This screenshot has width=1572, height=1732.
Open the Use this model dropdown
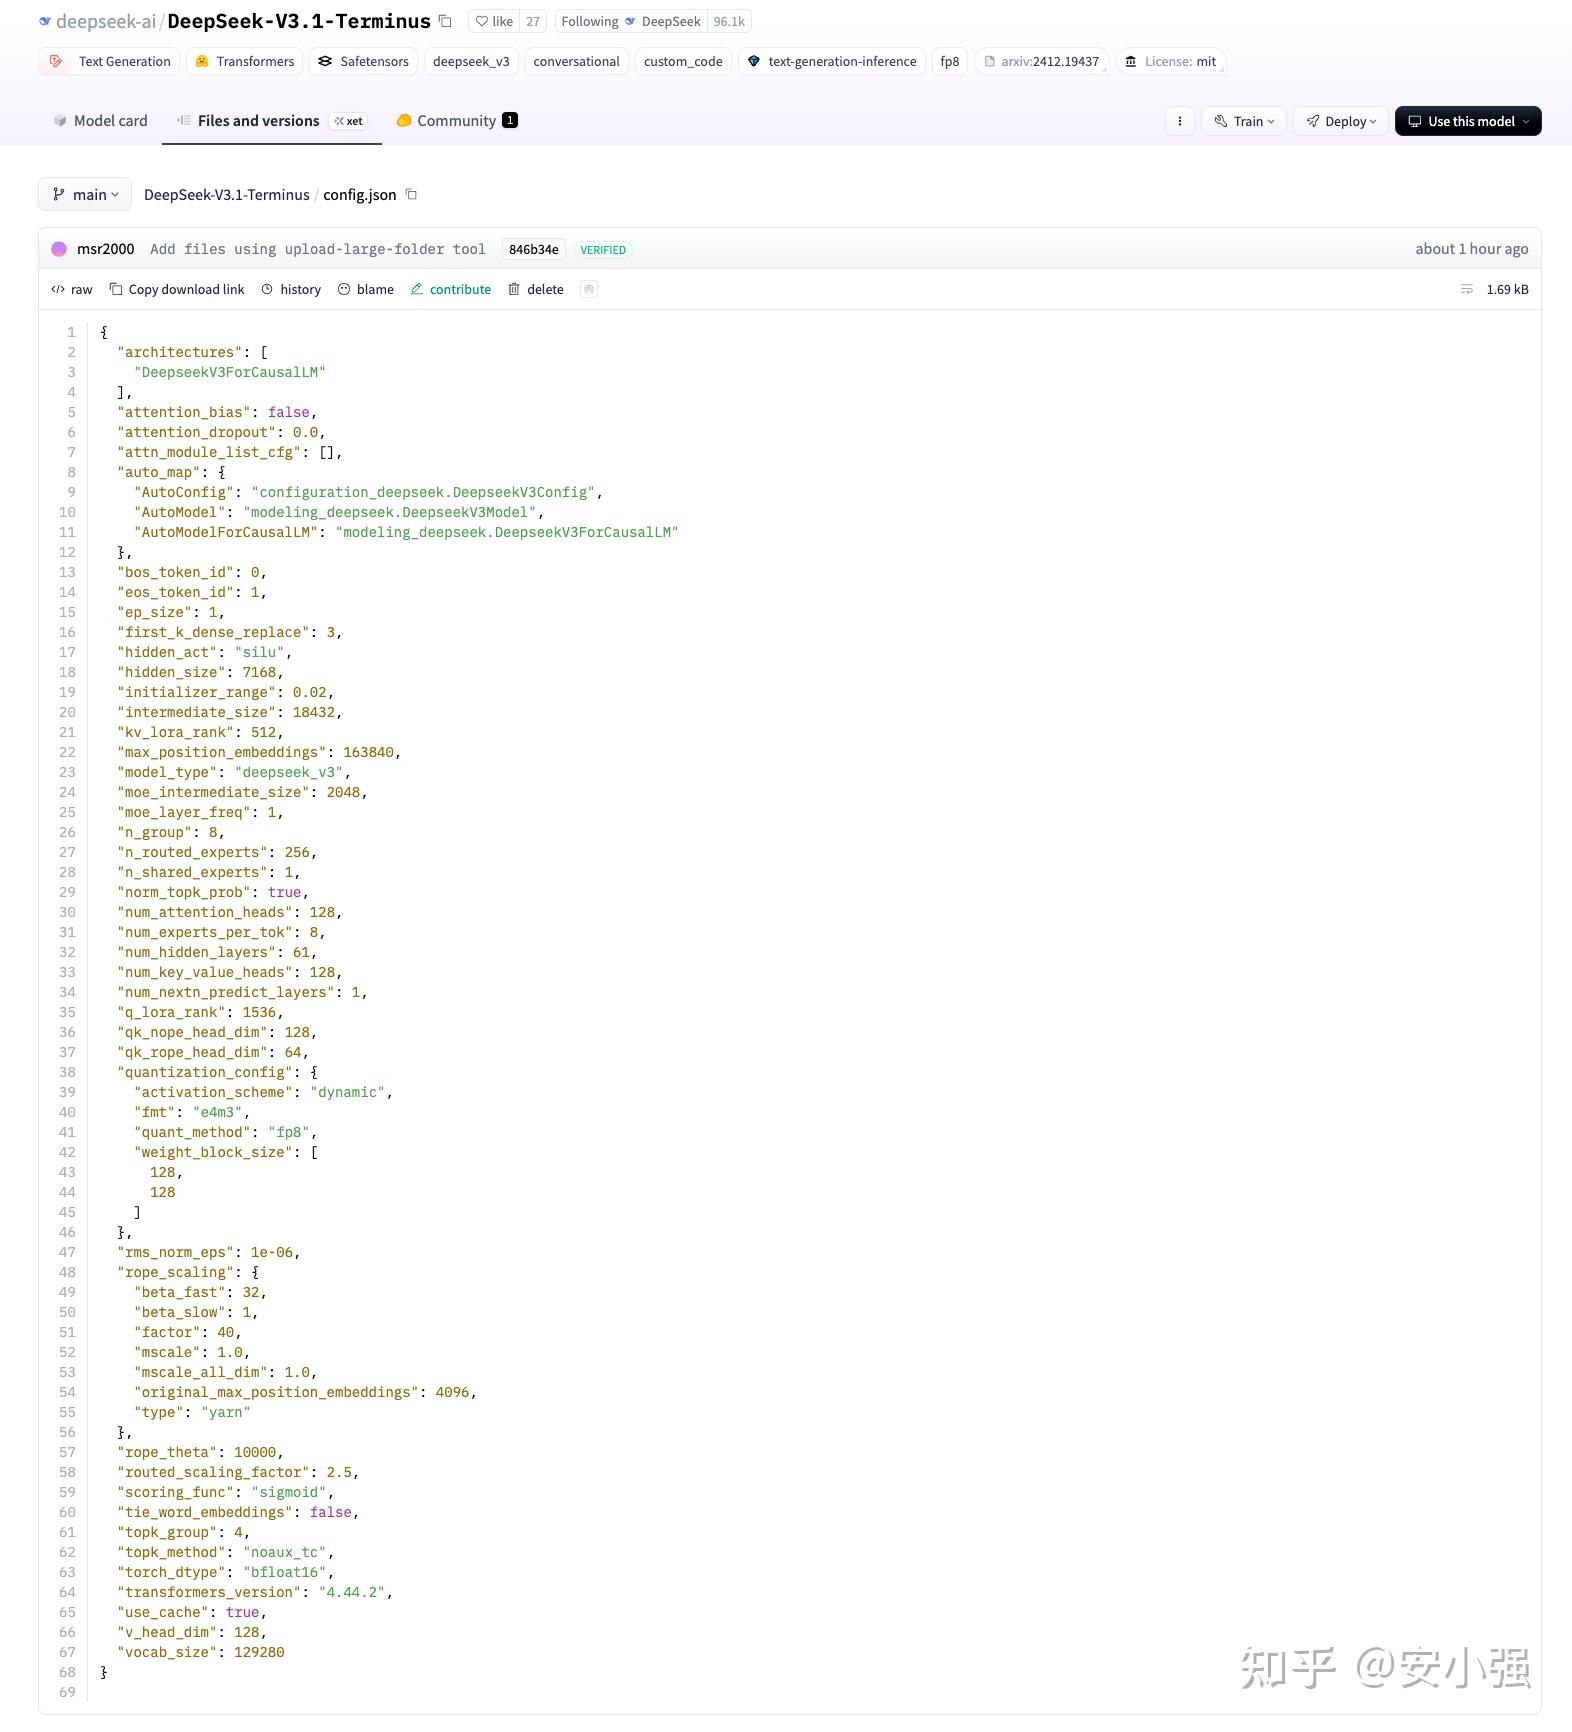[x=1468, y=121]
